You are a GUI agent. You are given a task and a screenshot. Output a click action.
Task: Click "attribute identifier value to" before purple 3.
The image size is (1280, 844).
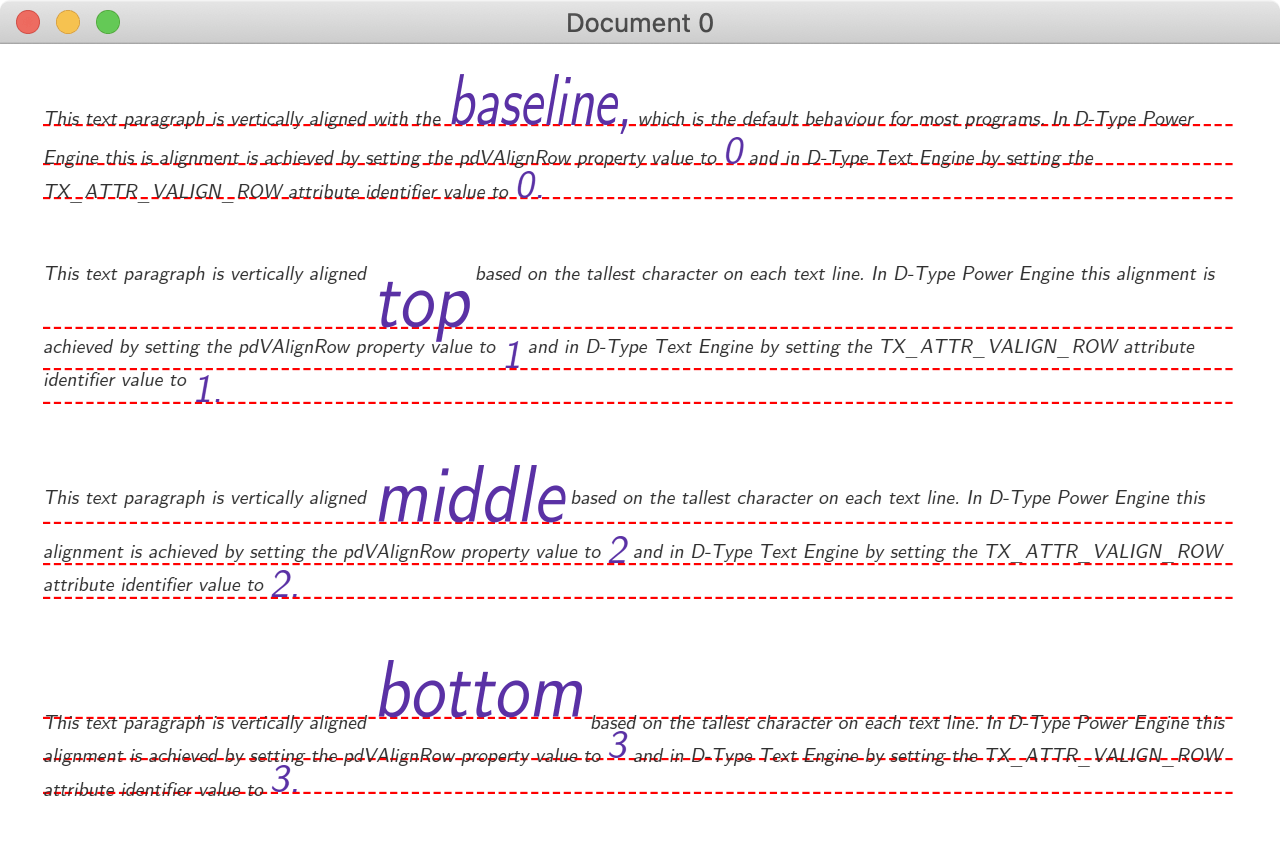coord(154,790)
